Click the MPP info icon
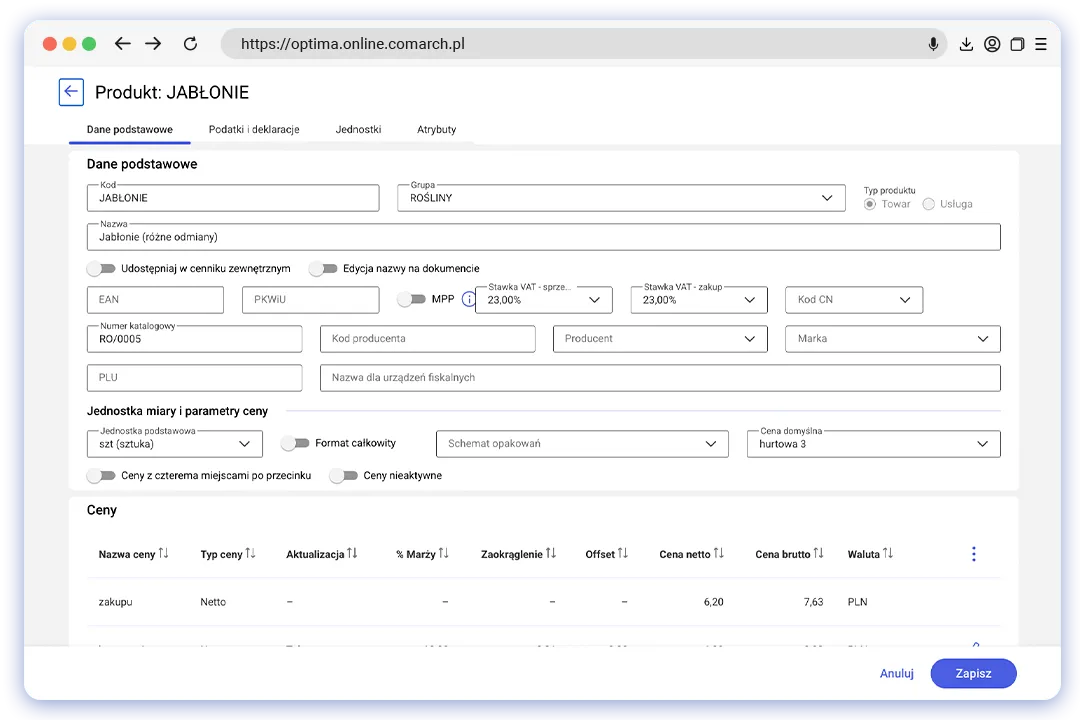The width and height of the screenshot is (1080, 720). 468,299
